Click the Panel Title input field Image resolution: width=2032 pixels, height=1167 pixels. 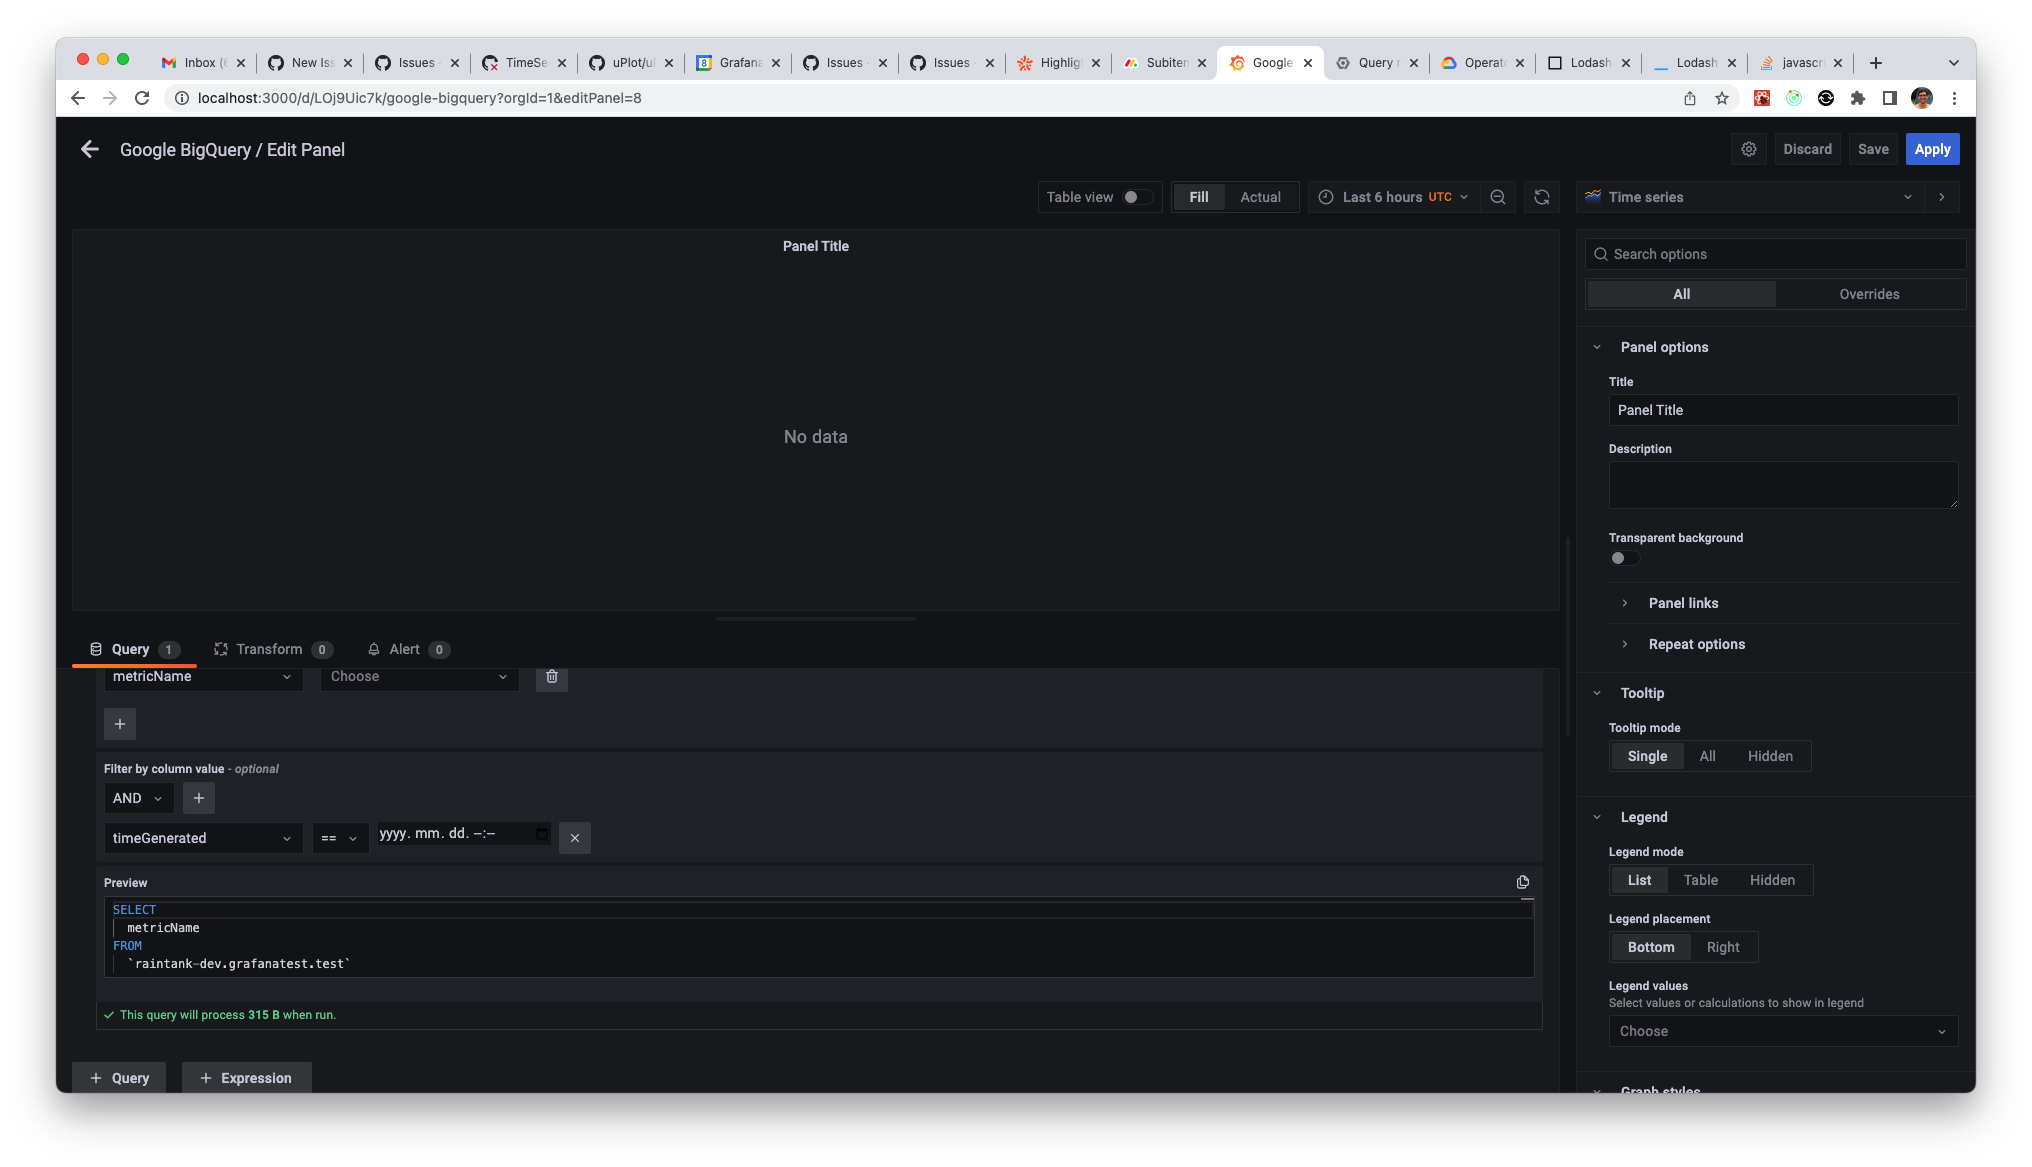point(1783,410)
